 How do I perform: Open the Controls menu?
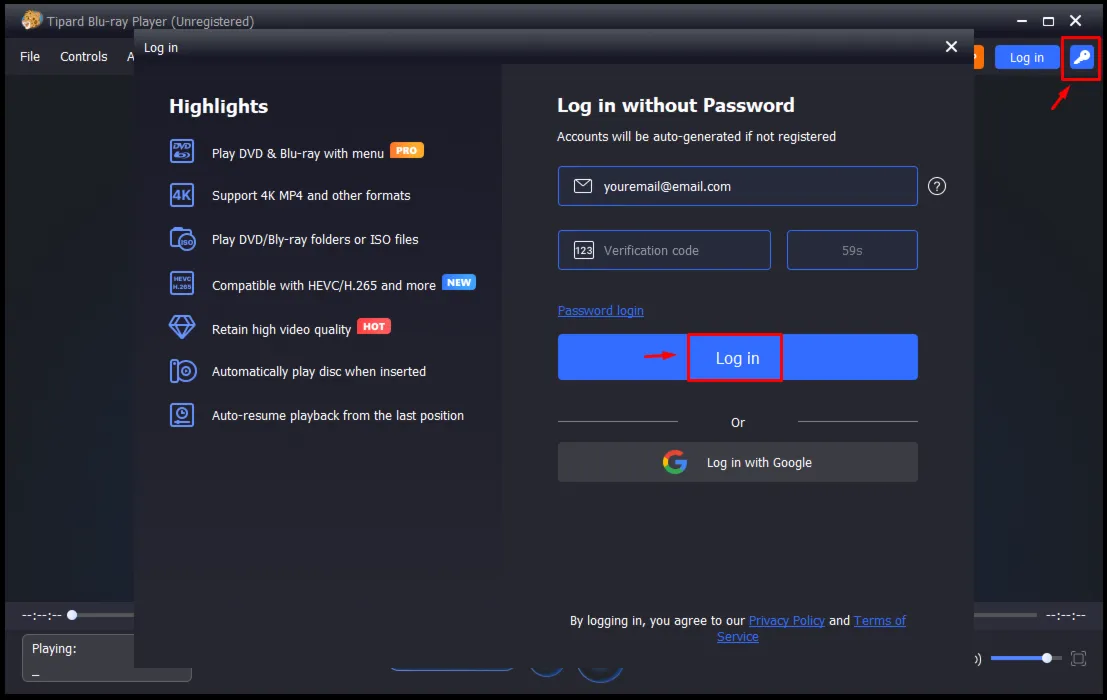tap(83, 56)
